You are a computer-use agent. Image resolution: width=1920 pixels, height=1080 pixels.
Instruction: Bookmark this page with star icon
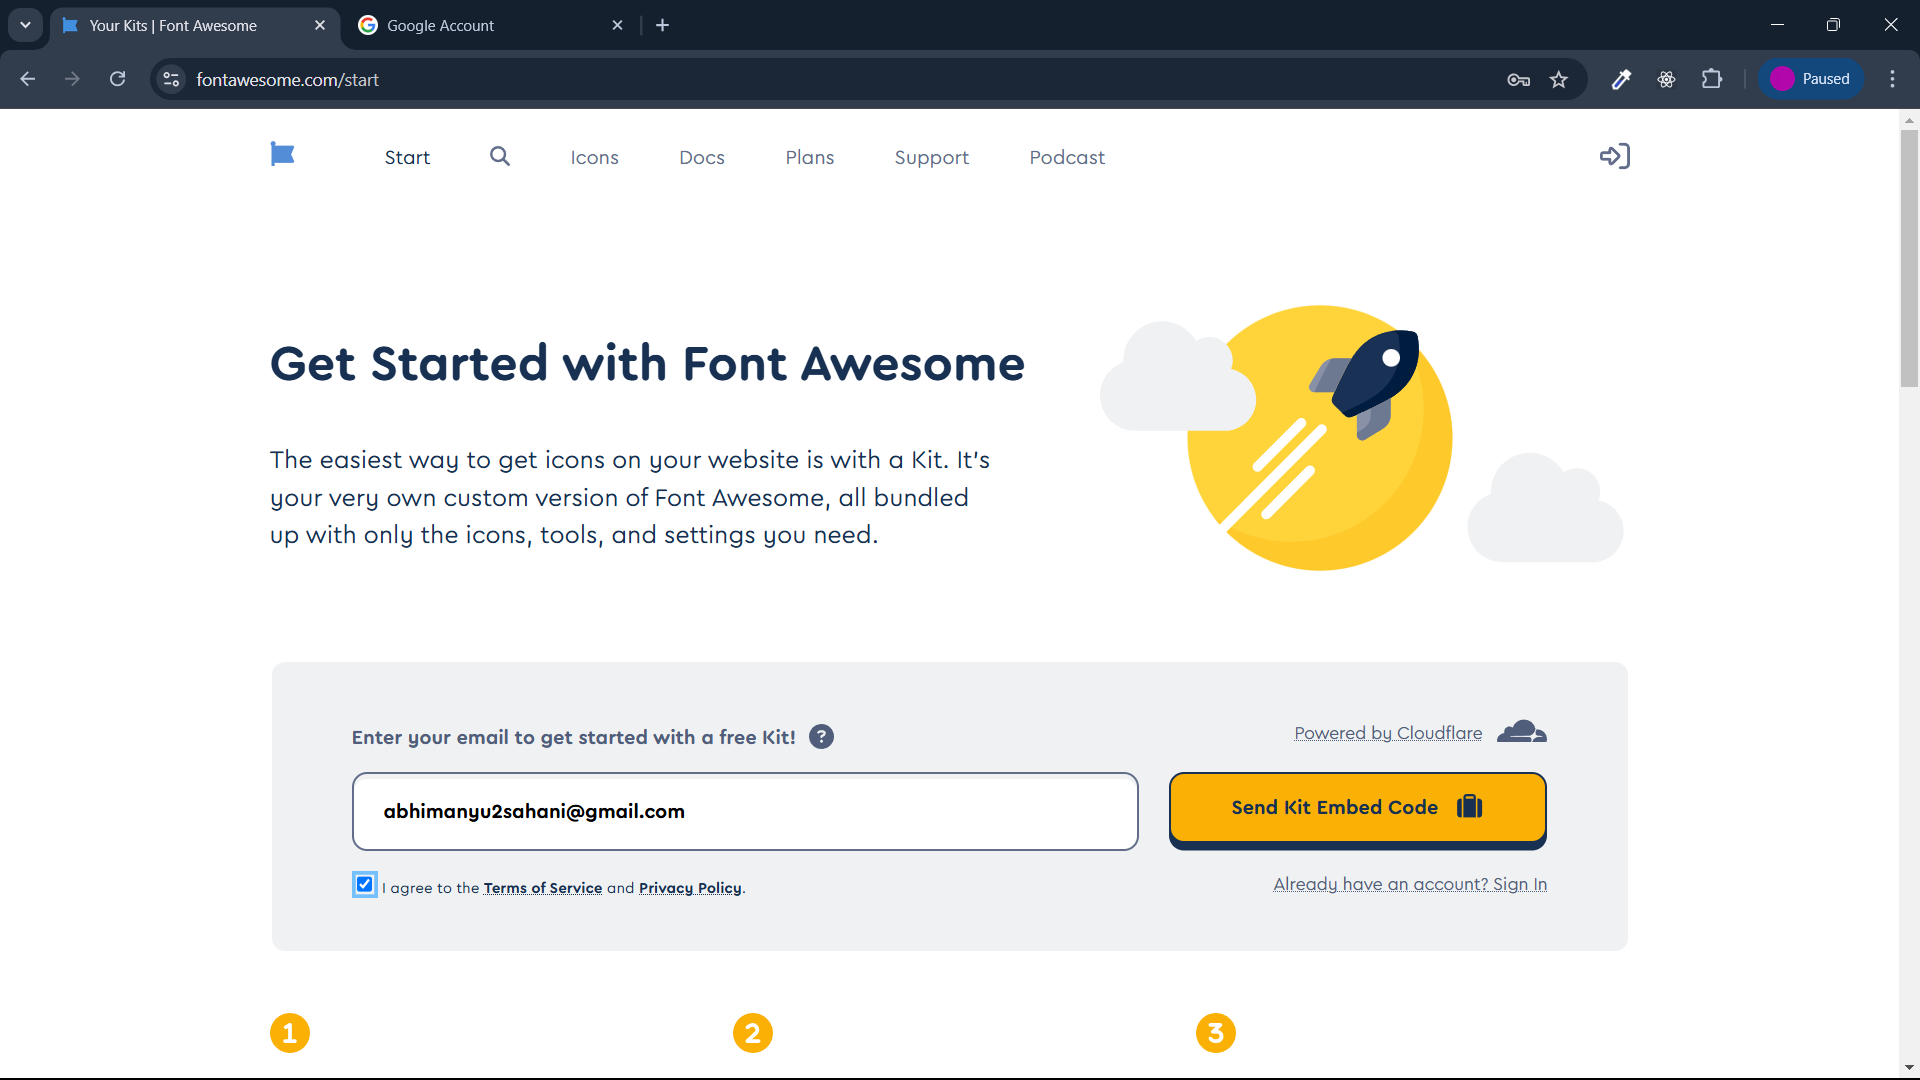click(1559, 79)
